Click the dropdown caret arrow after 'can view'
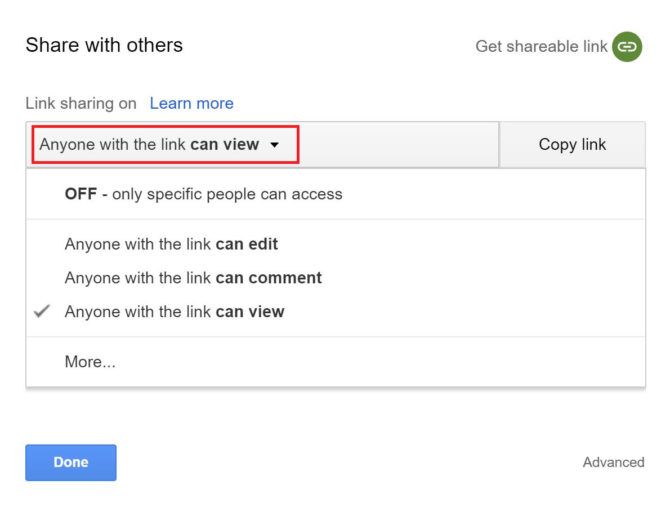The height and width of the screenshot is (507, 670). [x=275, y=145]
